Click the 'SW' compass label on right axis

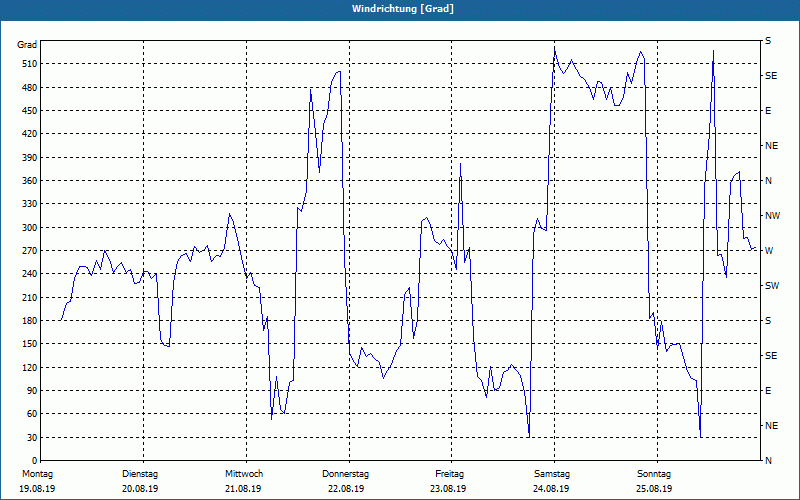772,286
